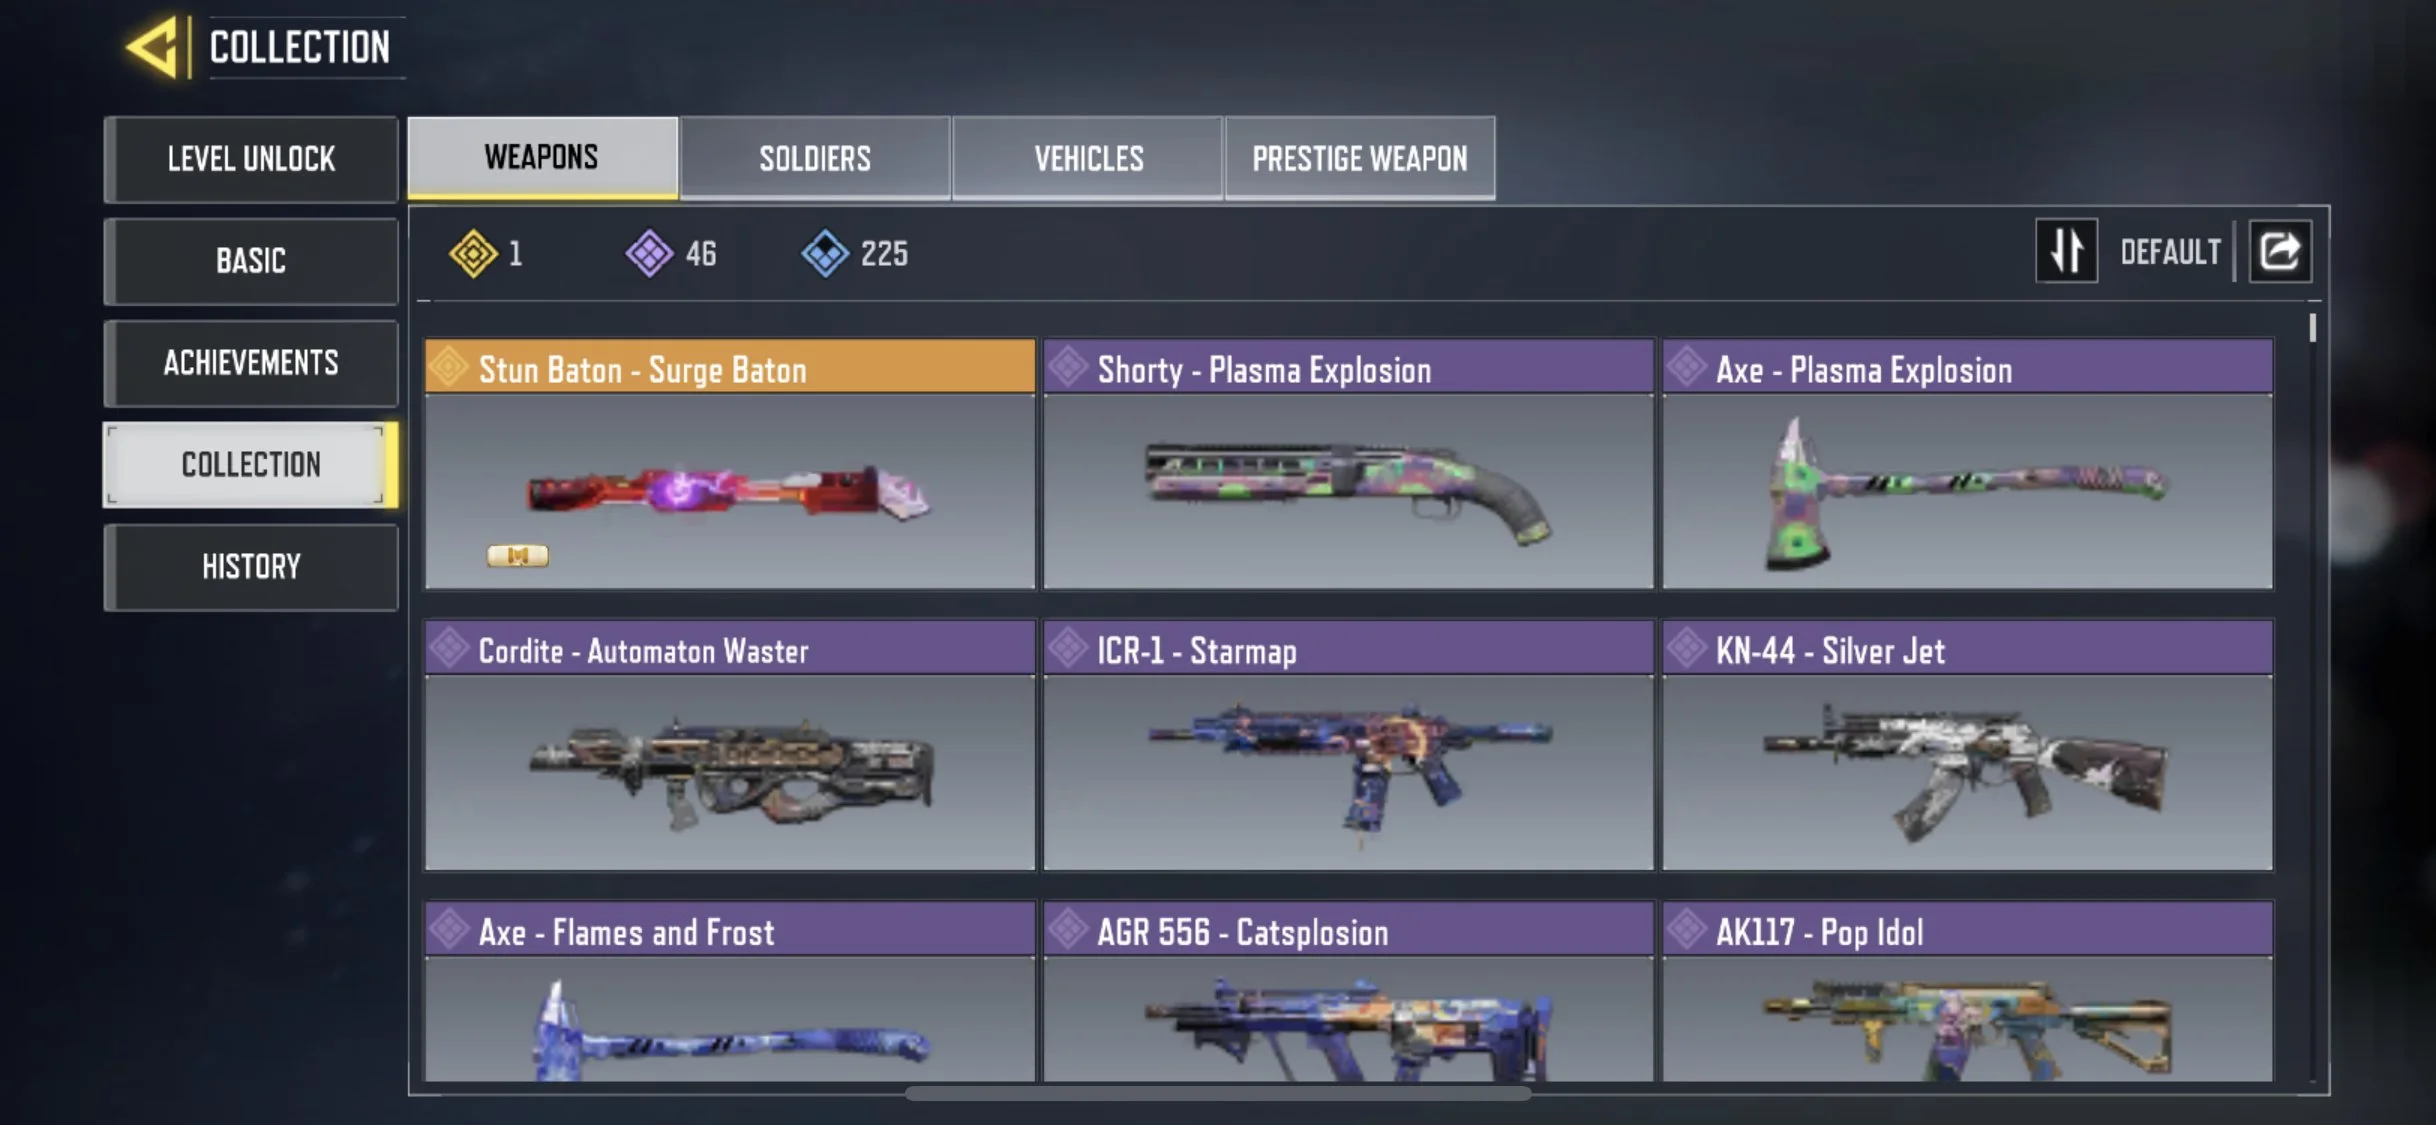Click the yellow back arrow icon
Viewport: 2436px width, 1125px height.
(x=154, y=47)
